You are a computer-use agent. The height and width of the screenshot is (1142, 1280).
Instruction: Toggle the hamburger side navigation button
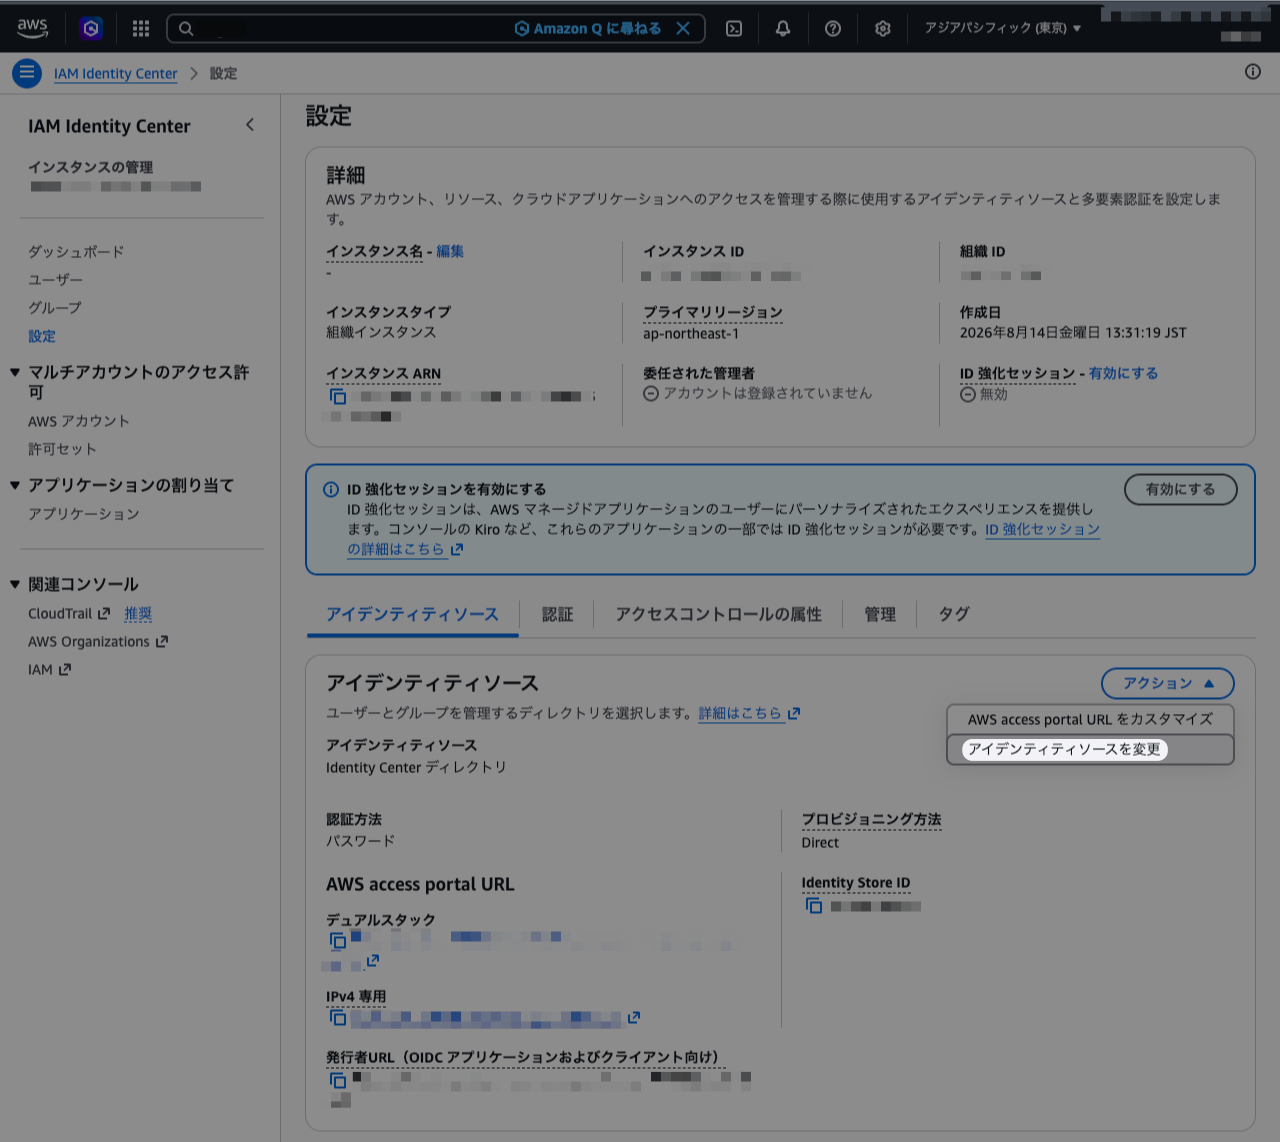point(27,73)
